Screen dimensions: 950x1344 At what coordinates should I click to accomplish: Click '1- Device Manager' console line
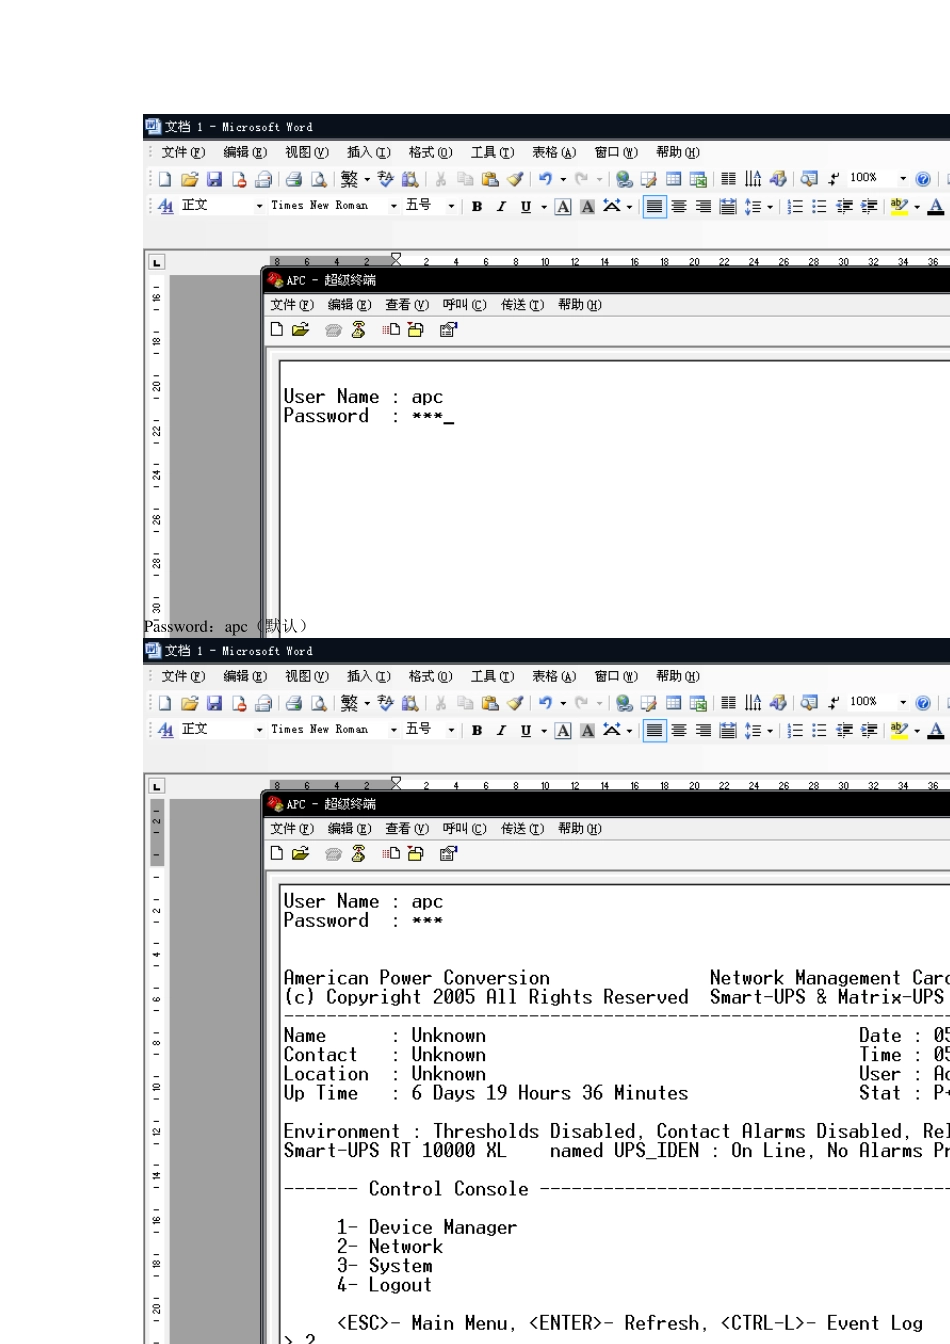click(427, 1227)
